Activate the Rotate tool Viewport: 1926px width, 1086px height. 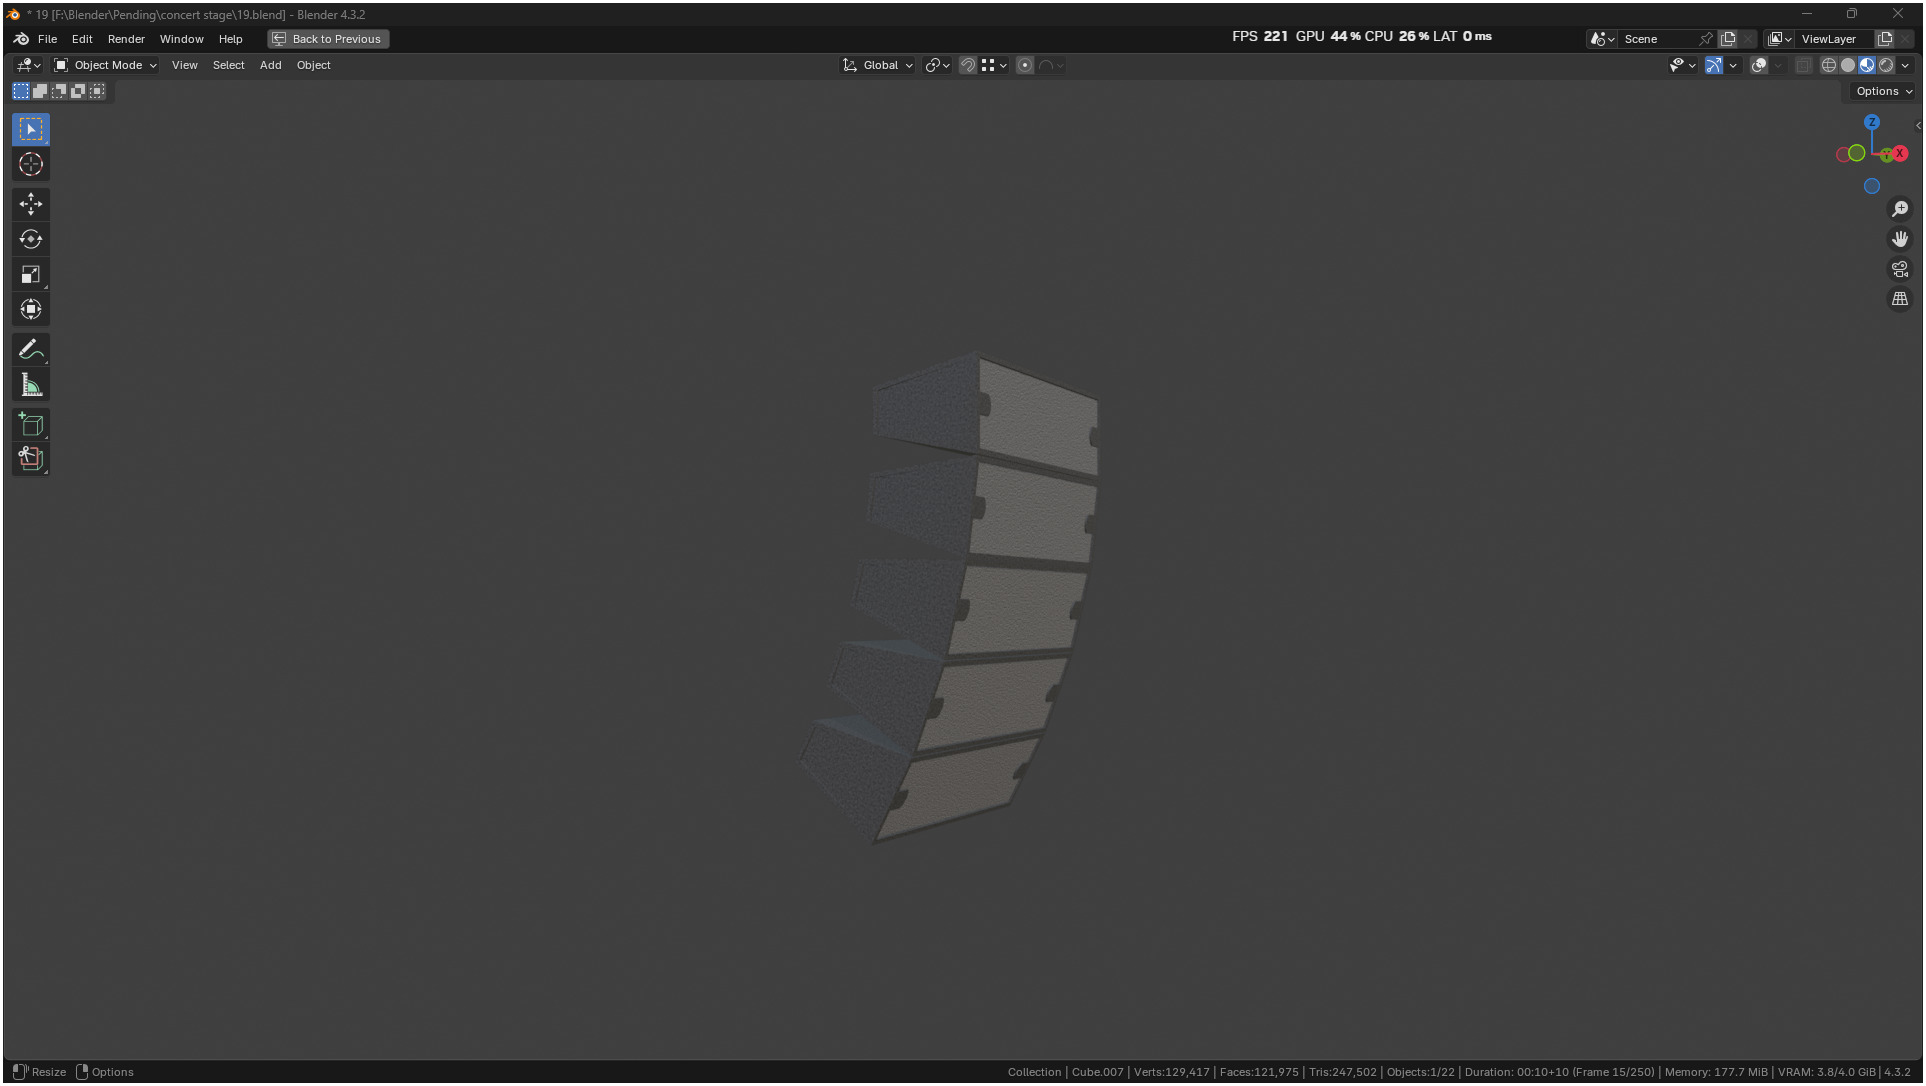pos(31,239)
